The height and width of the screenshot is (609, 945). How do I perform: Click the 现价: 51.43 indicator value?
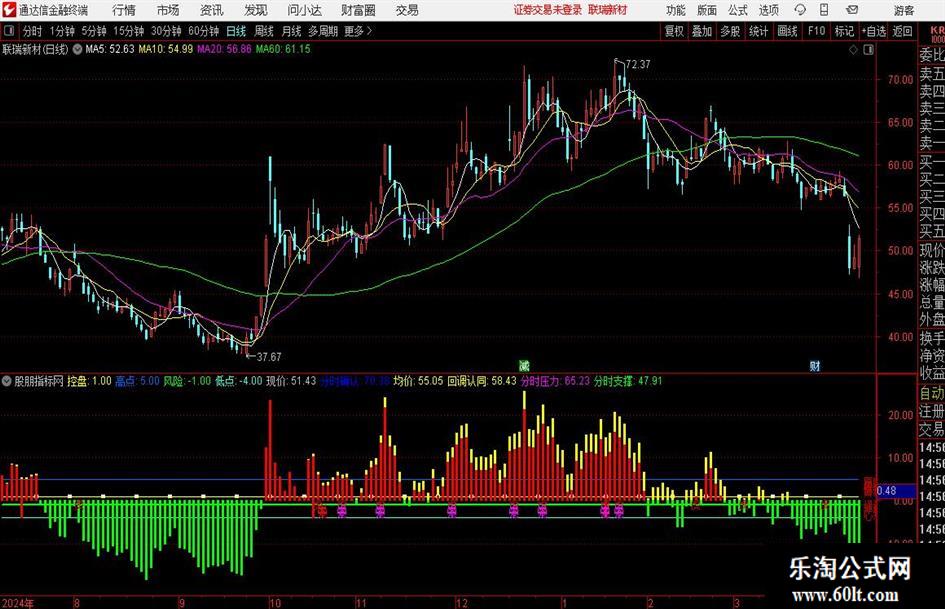[291, 381]
